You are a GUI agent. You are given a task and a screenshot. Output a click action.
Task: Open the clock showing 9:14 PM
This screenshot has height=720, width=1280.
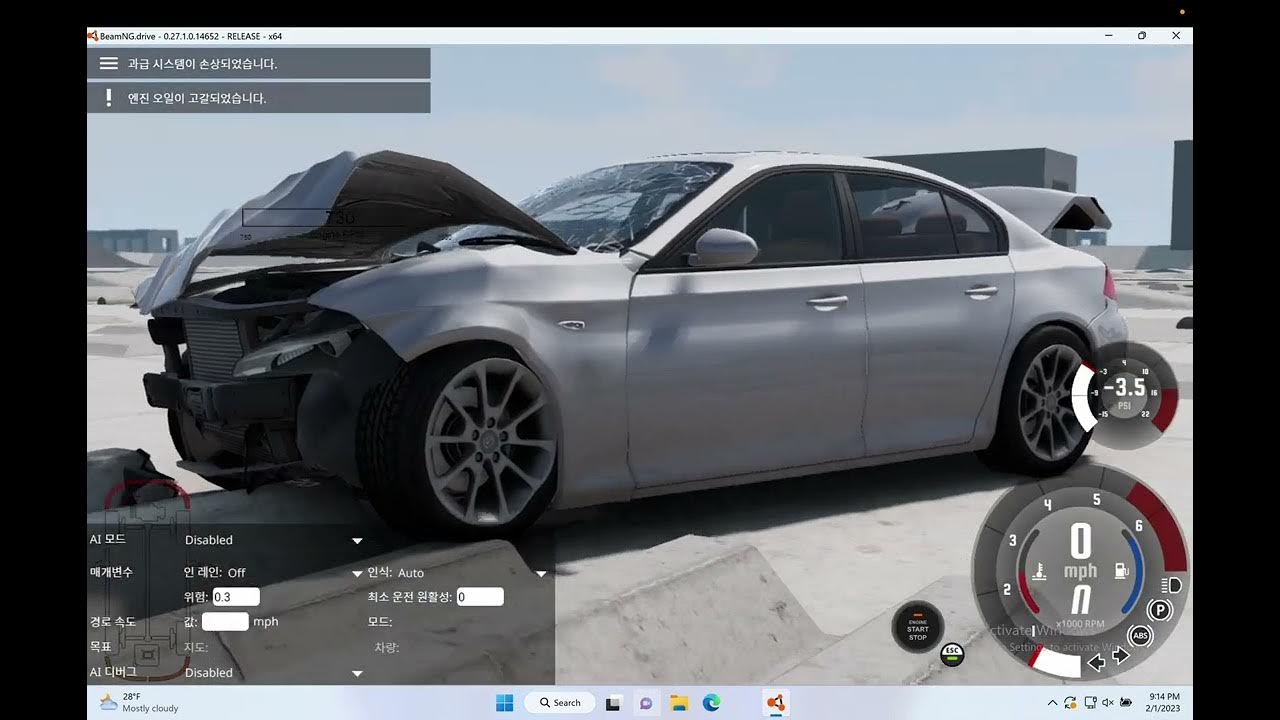(x=1164, y=703)
